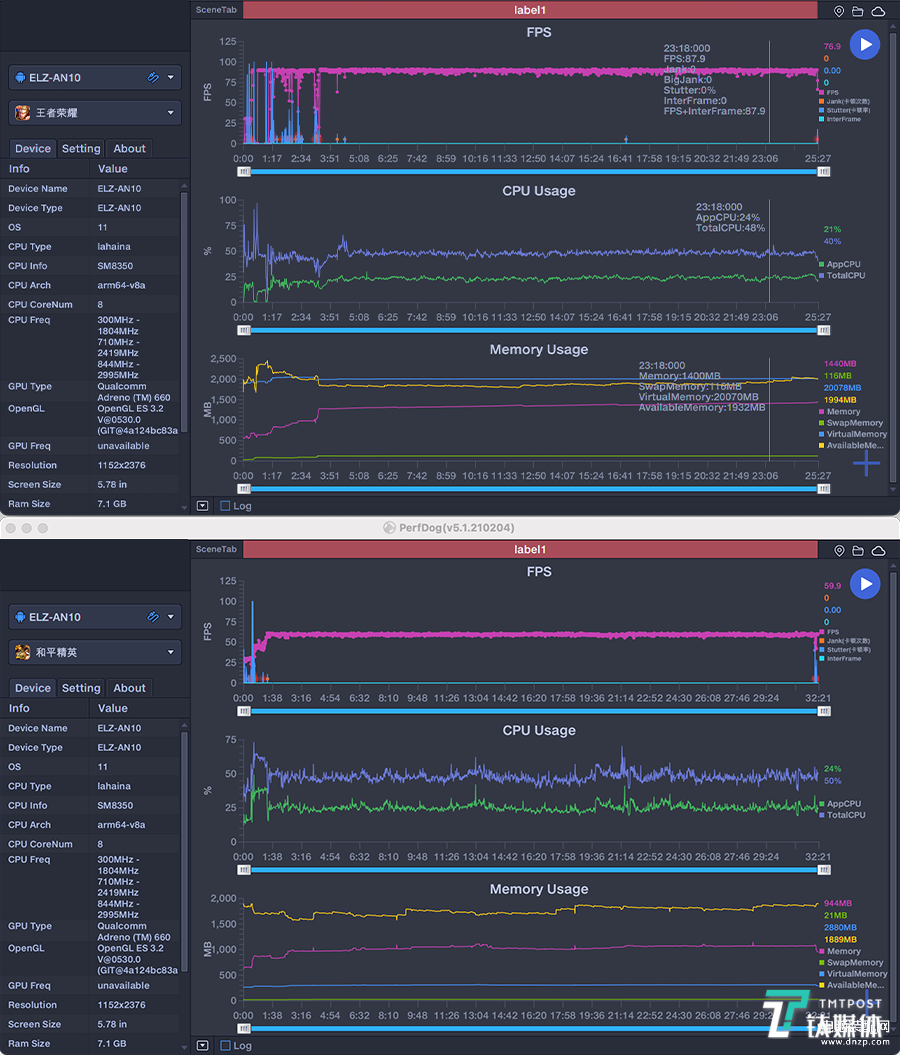Enable the Log checkbox in bottom window
Viewport: 900px width, 1055px height.
pyautogui.click(x=225, y=1046)
